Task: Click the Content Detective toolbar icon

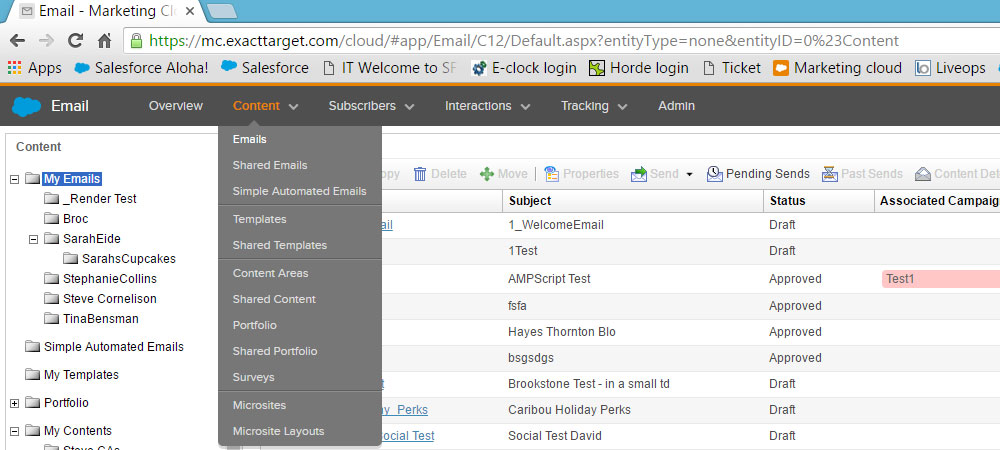Action: click(922, 173)
